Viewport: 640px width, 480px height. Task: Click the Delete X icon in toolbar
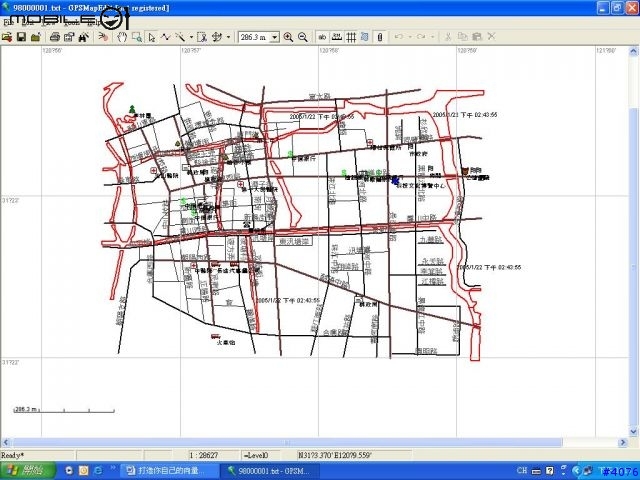point(491,37)
